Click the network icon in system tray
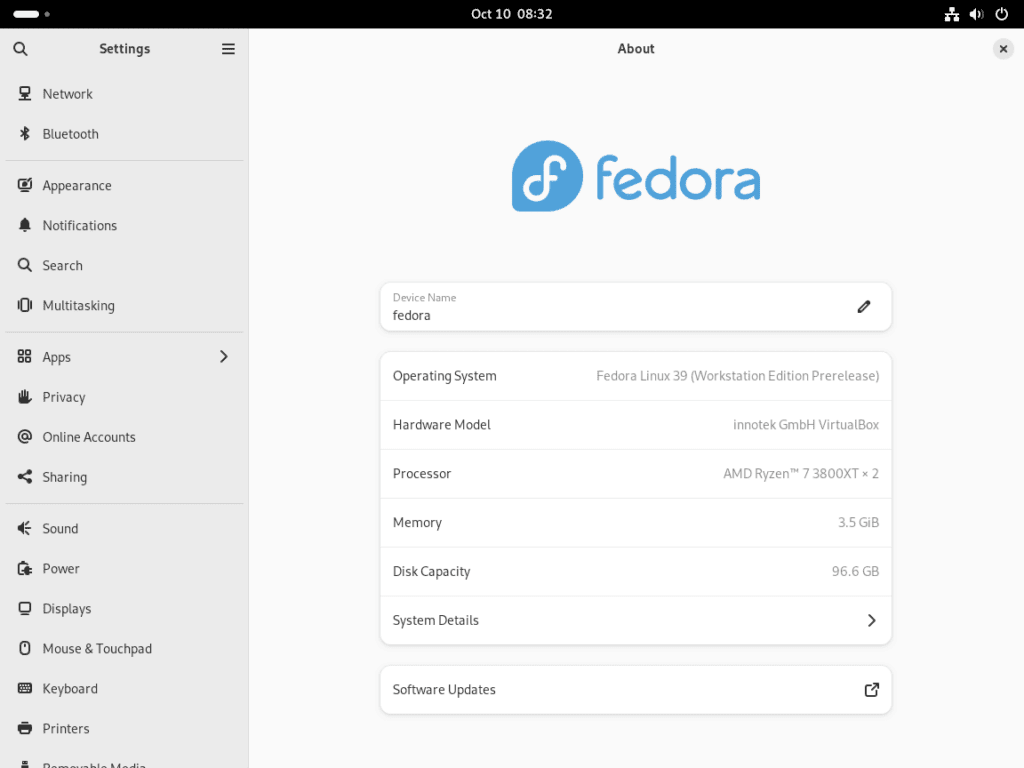Viewport: 1024px width, 768px height. coord(951,14)
